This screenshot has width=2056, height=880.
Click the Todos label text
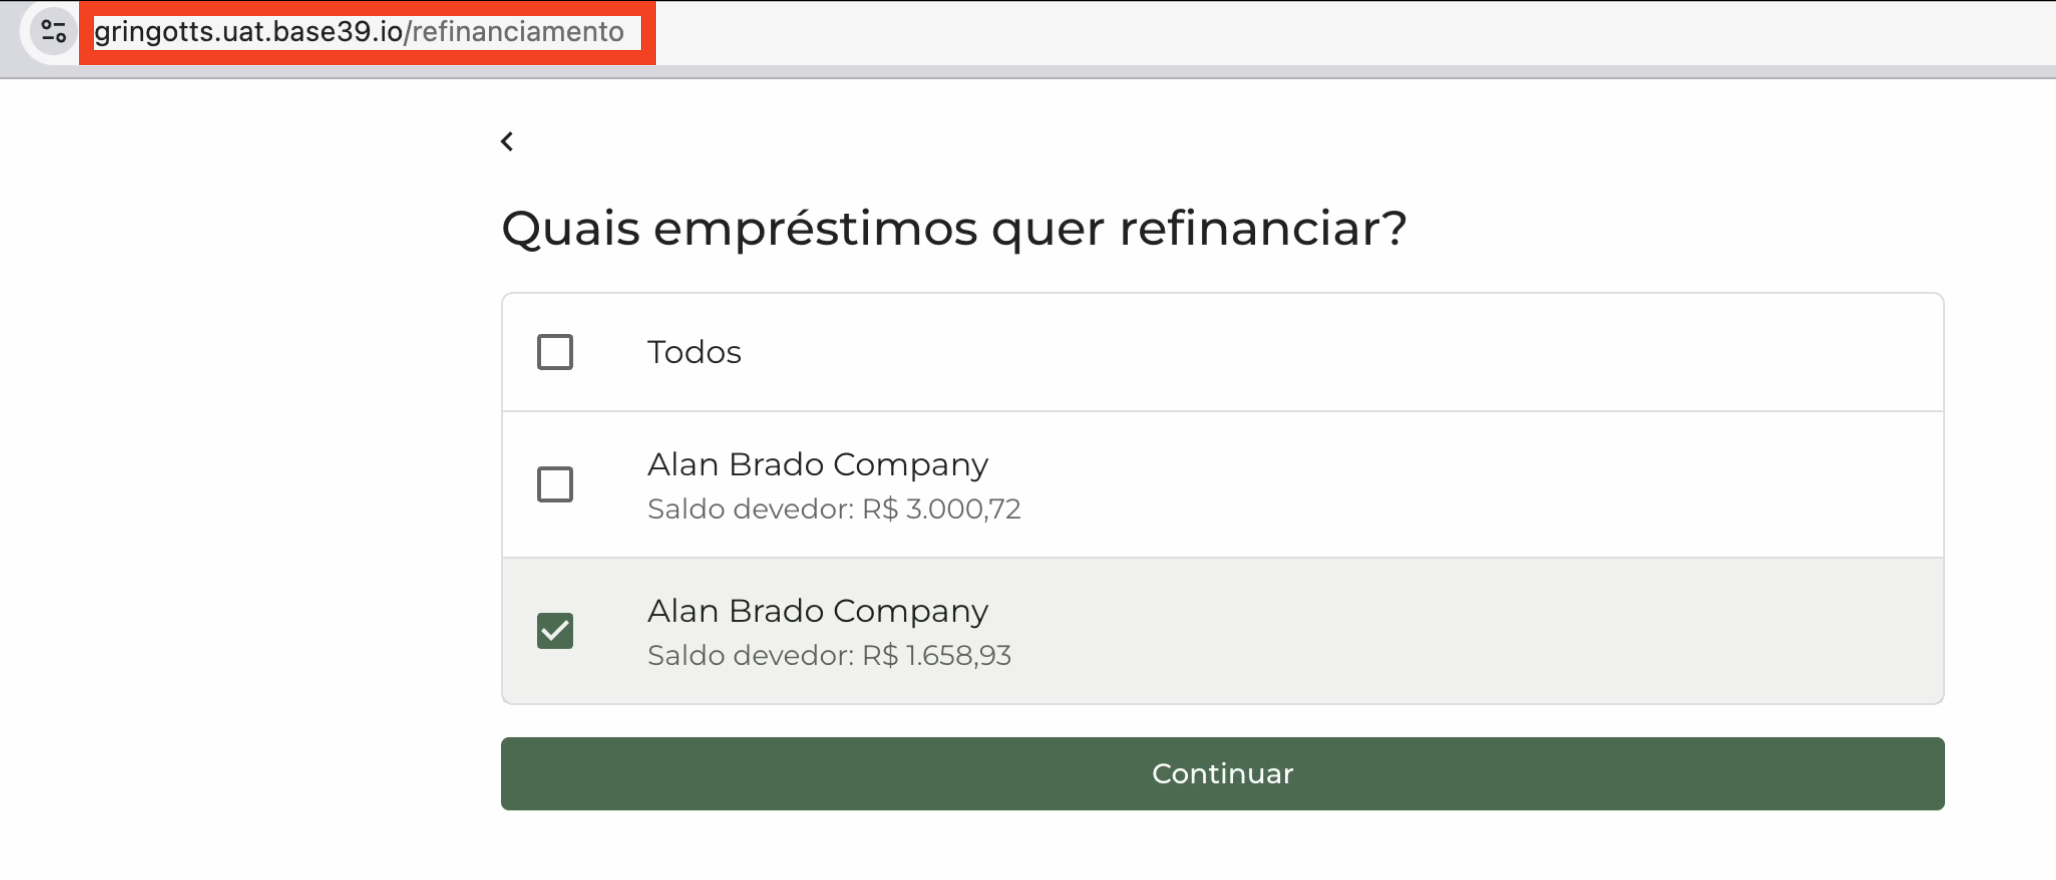click(694, 352)
